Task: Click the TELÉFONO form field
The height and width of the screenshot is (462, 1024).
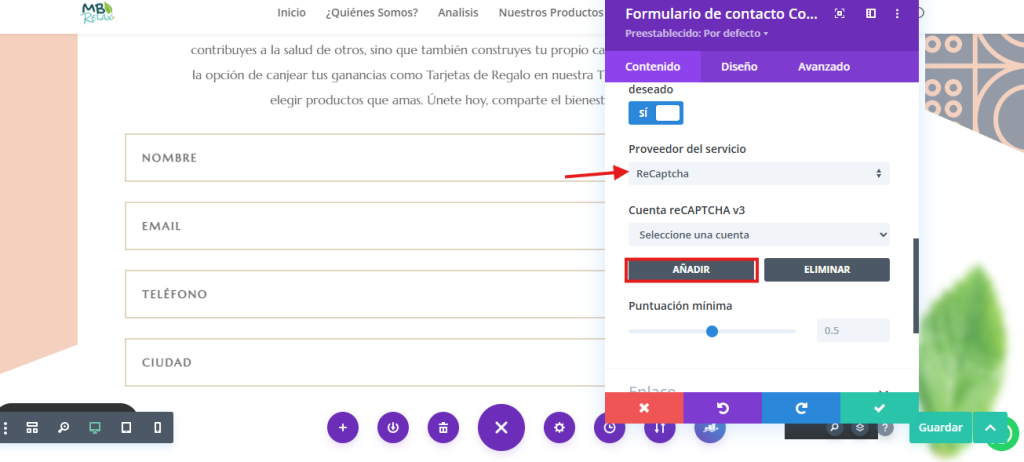Action: (x=366, y=294)
